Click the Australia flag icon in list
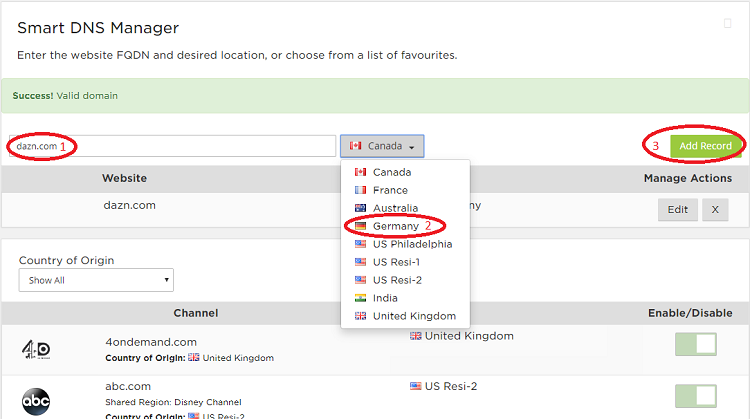 [360, 208]
